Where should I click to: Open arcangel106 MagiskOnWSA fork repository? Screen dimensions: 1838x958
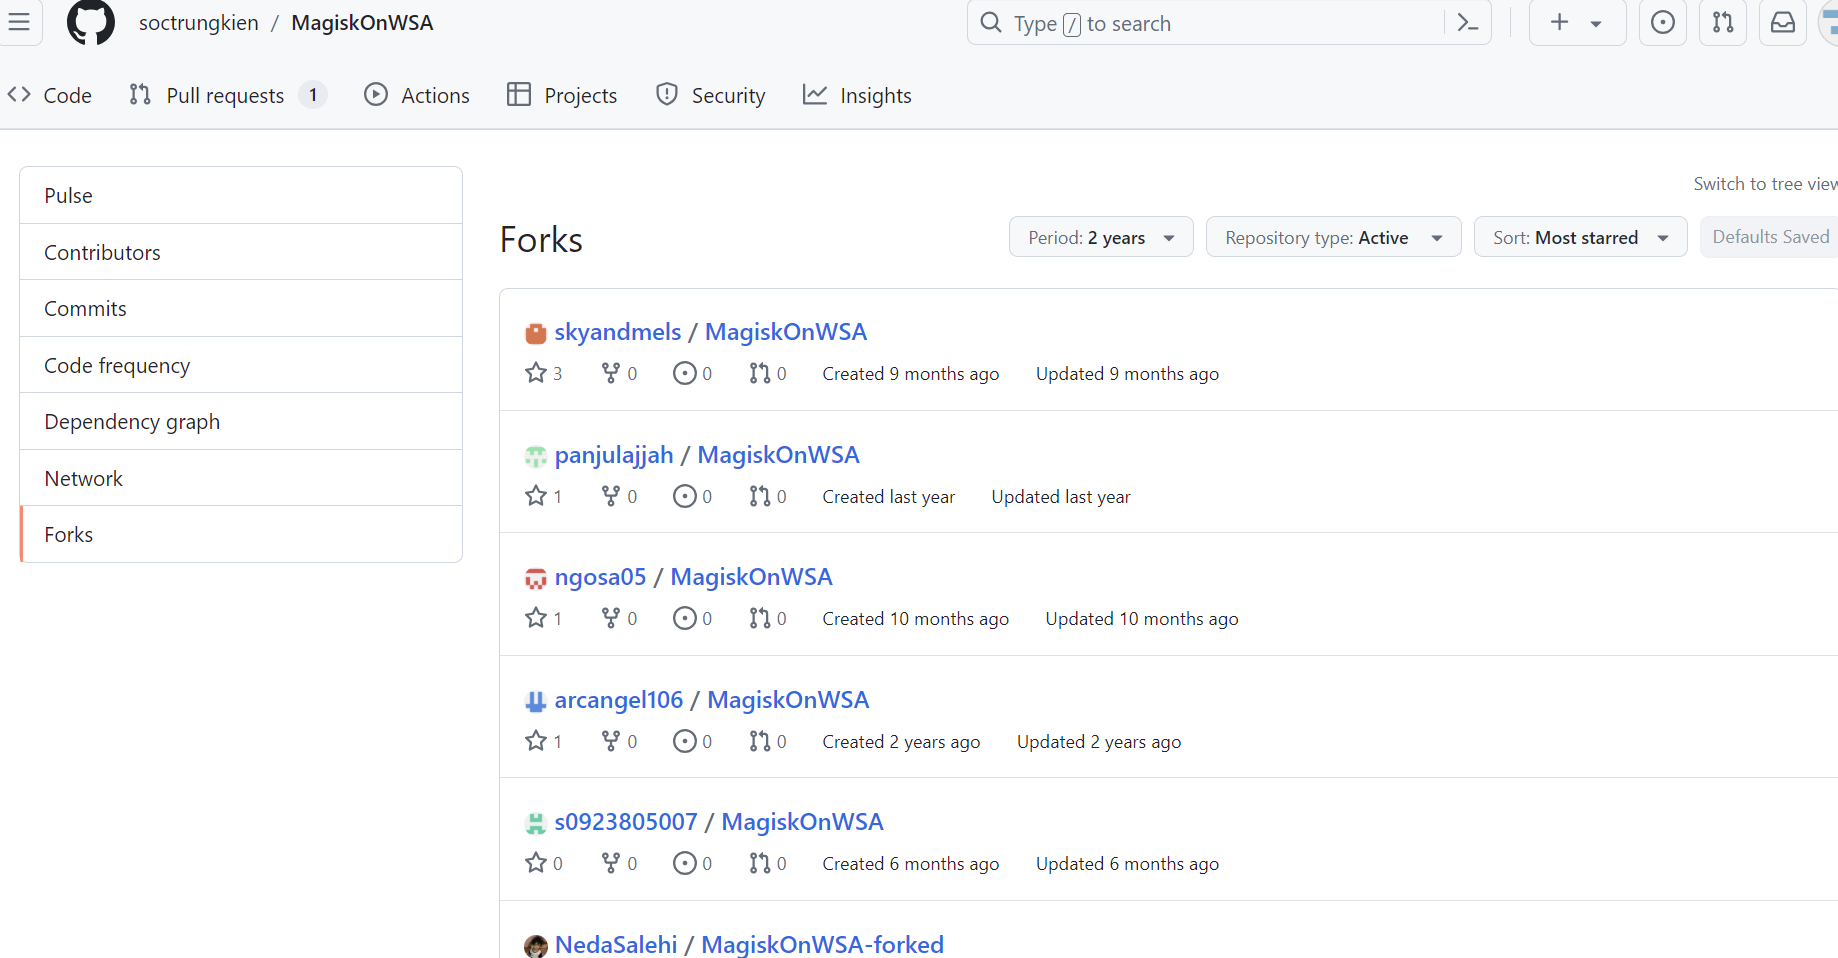pyautogui.click(x=788, y=700)
